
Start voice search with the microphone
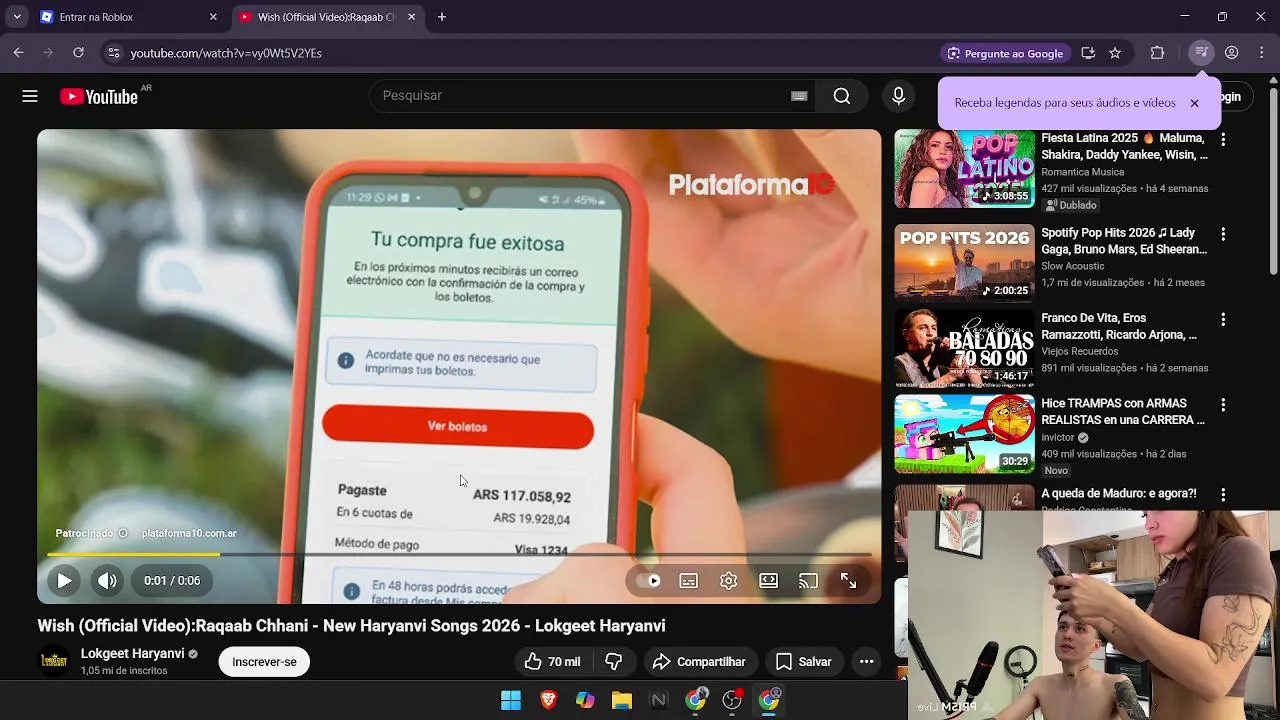click(898, 96)
